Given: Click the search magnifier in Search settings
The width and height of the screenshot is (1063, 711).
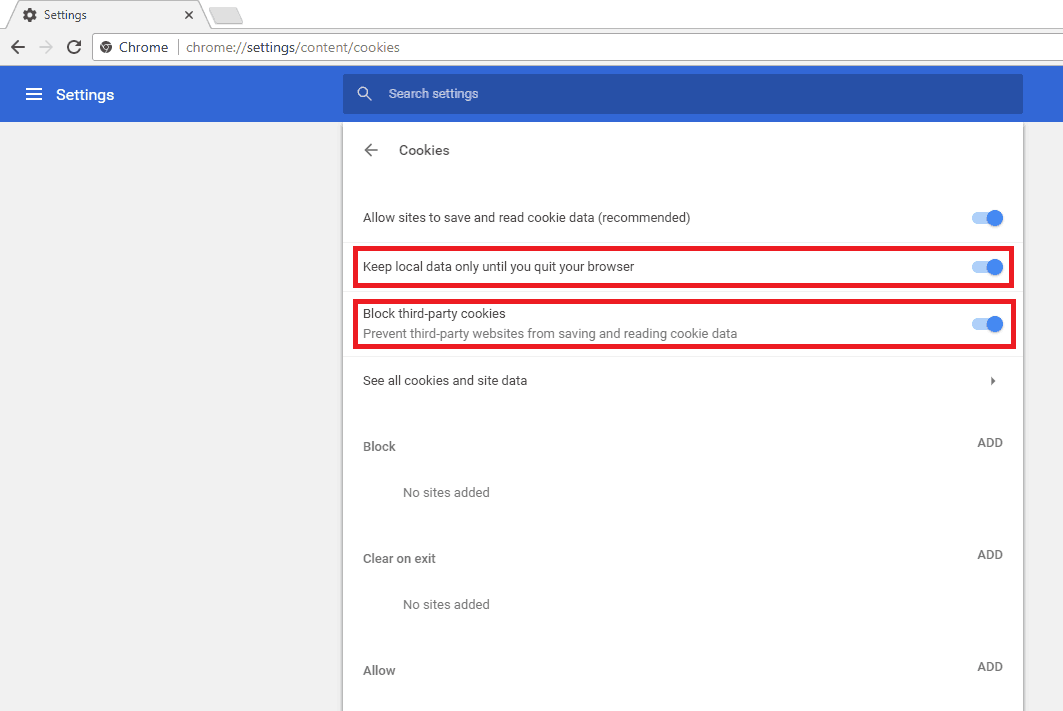Looking at the screenshot, I should tap(364, 94).
